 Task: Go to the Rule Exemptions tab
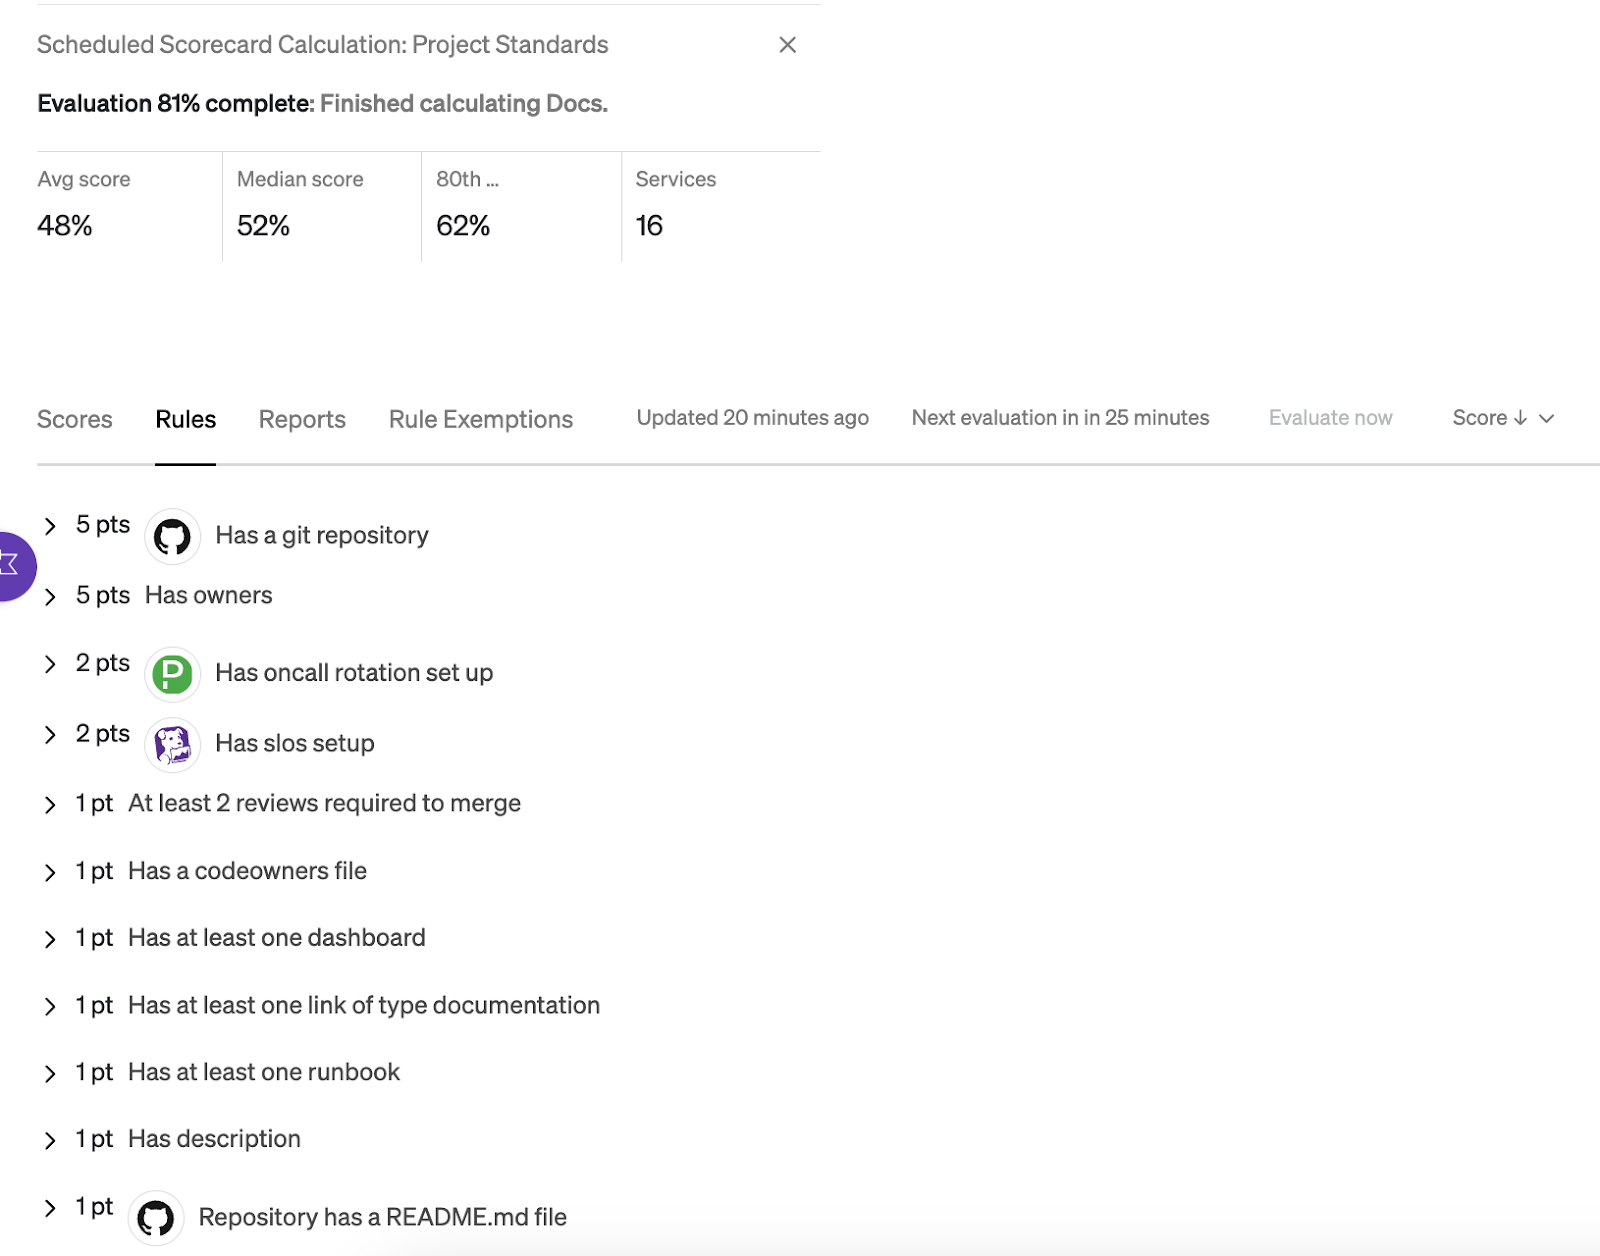(x=481, y=420)
